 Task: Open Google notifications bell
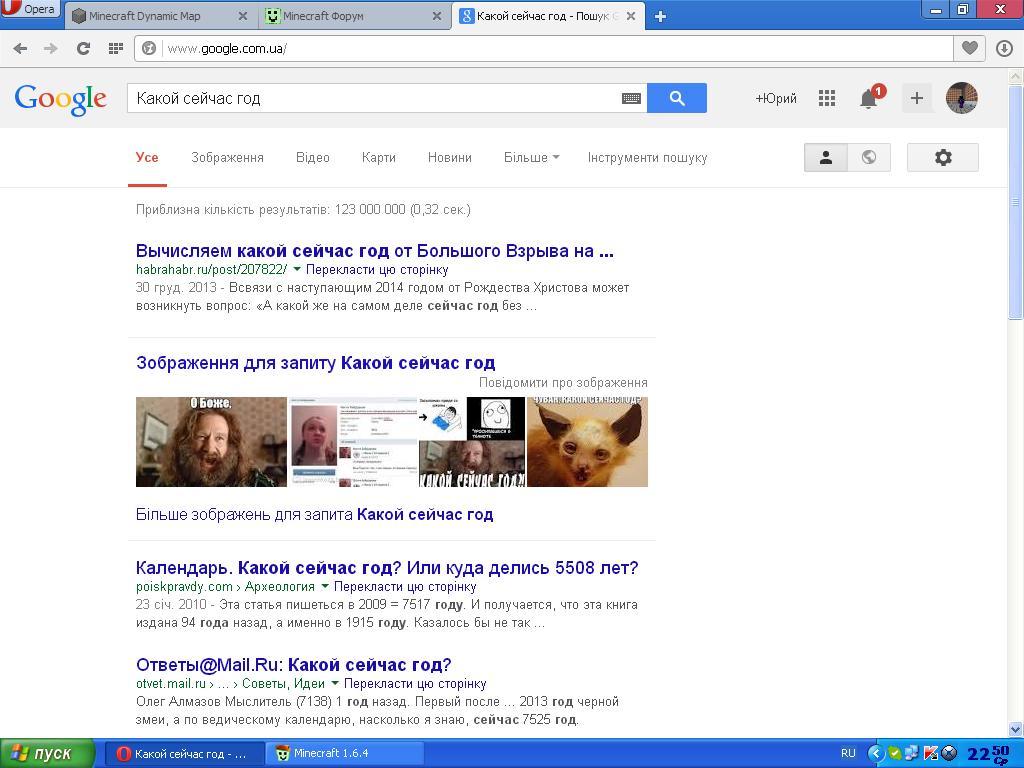(x=869, y=99)
